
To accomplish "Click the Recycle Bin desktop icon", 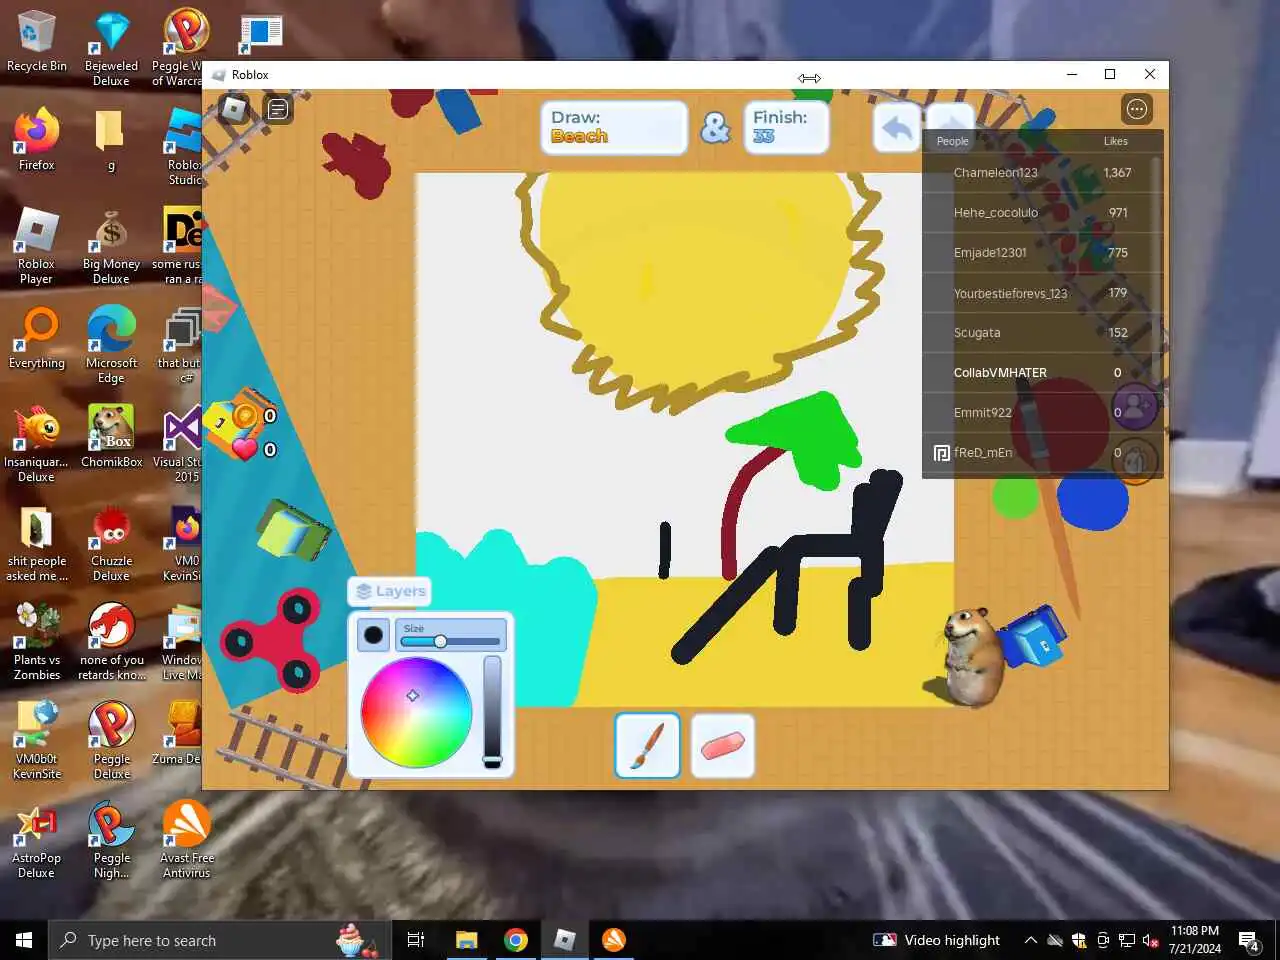I will tap(37, 41).
